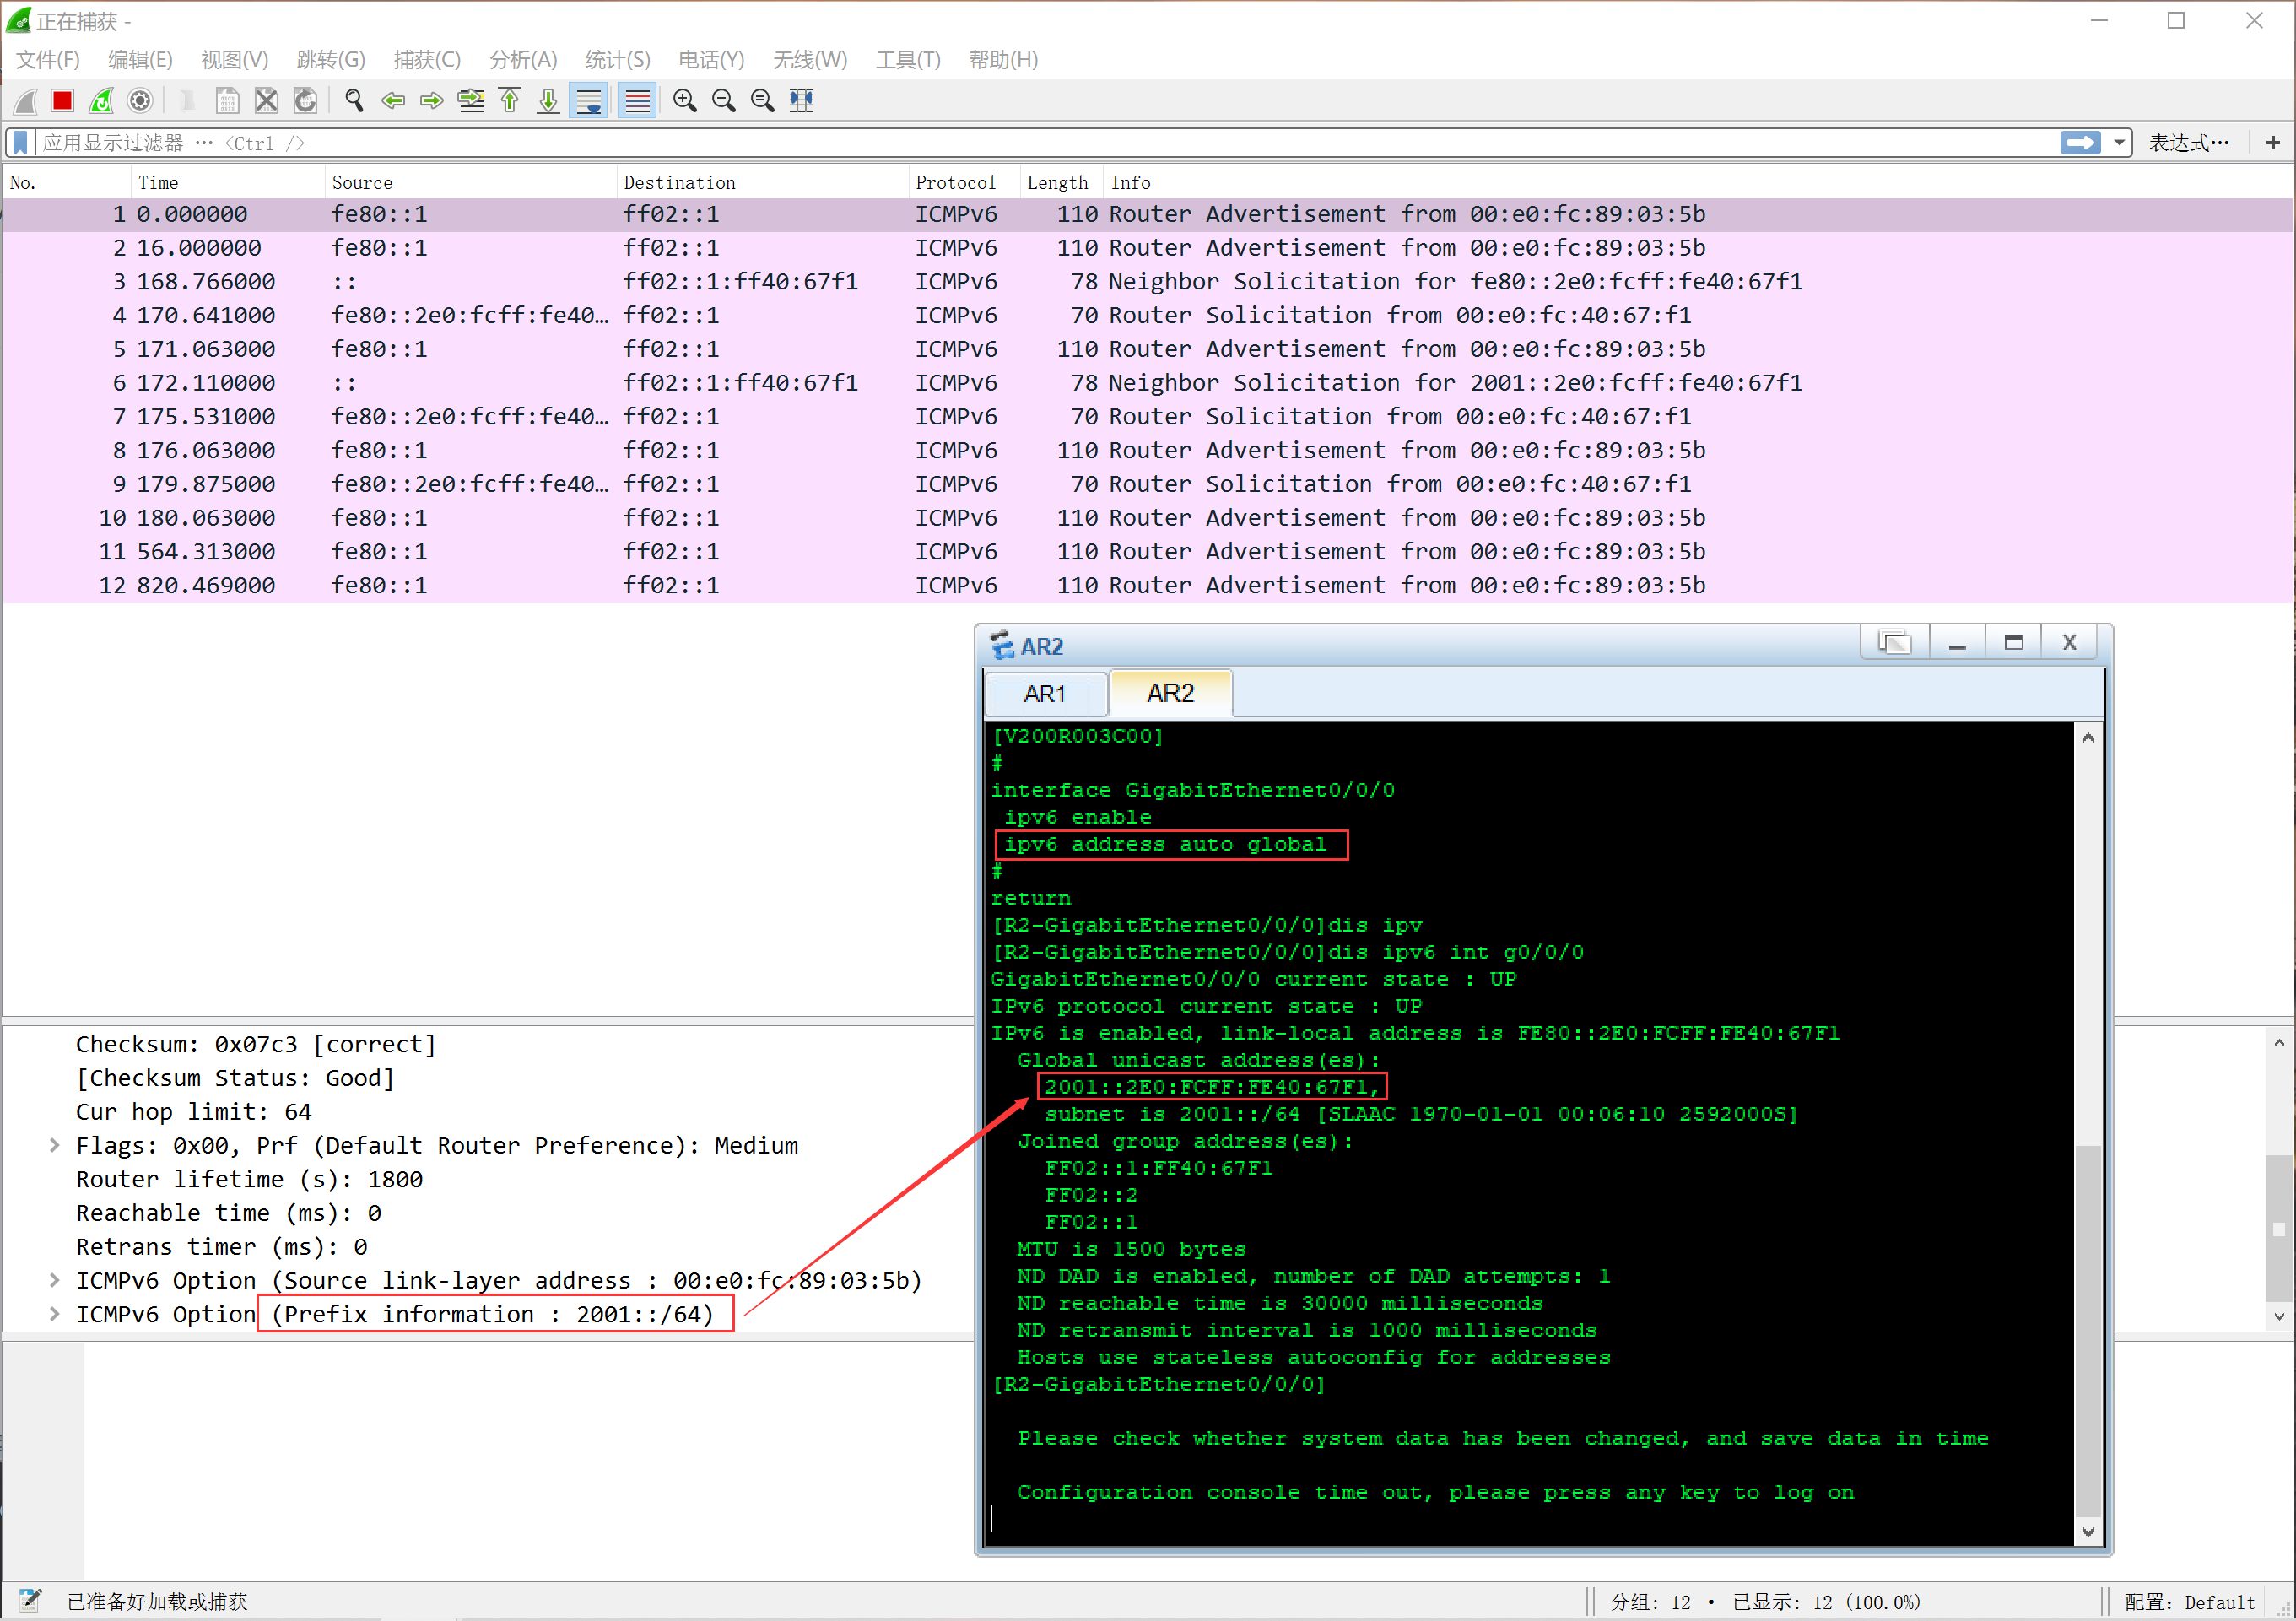
Task: Open display filter history dropdown arrow
Action: click(x=2118, y=143)
